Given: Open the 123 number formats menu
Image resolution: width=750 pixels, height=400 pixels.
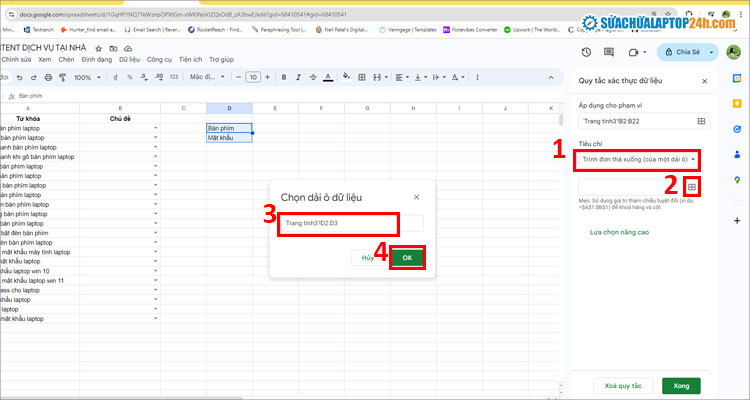Looking at the screenshot, I should point(174,77).
